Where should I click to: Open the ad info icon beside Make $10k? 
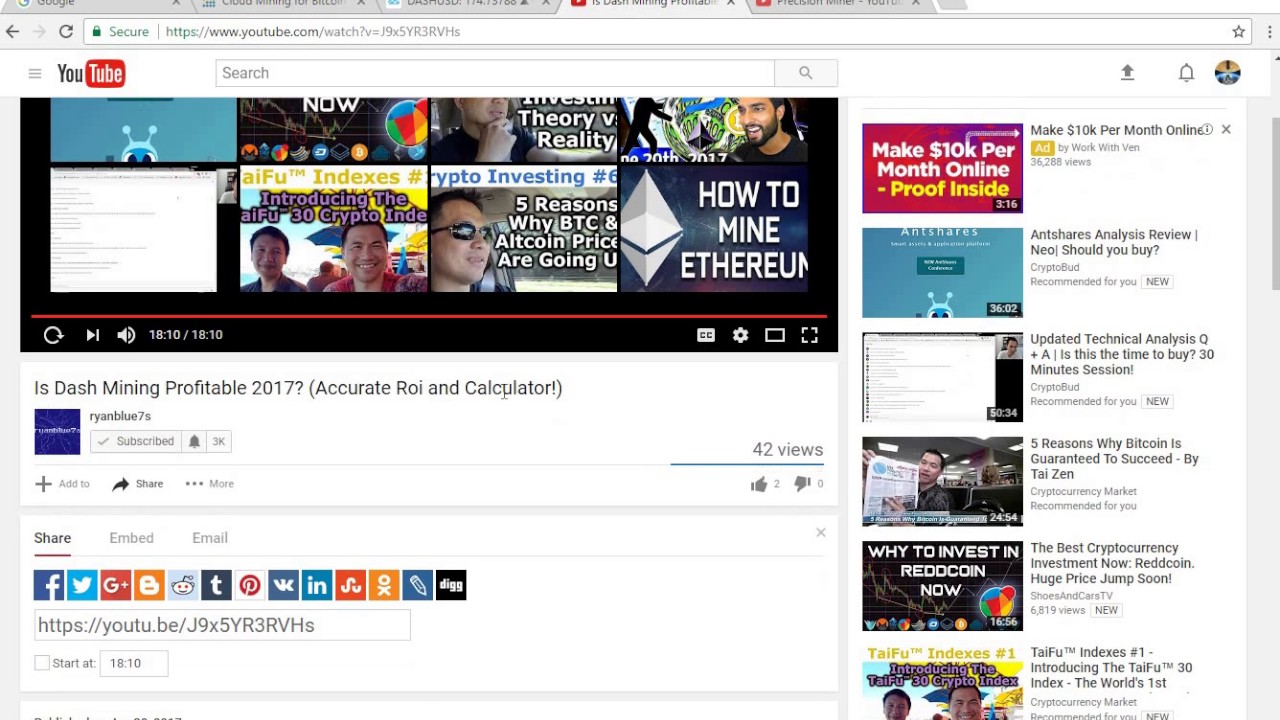pos(1207,130)
